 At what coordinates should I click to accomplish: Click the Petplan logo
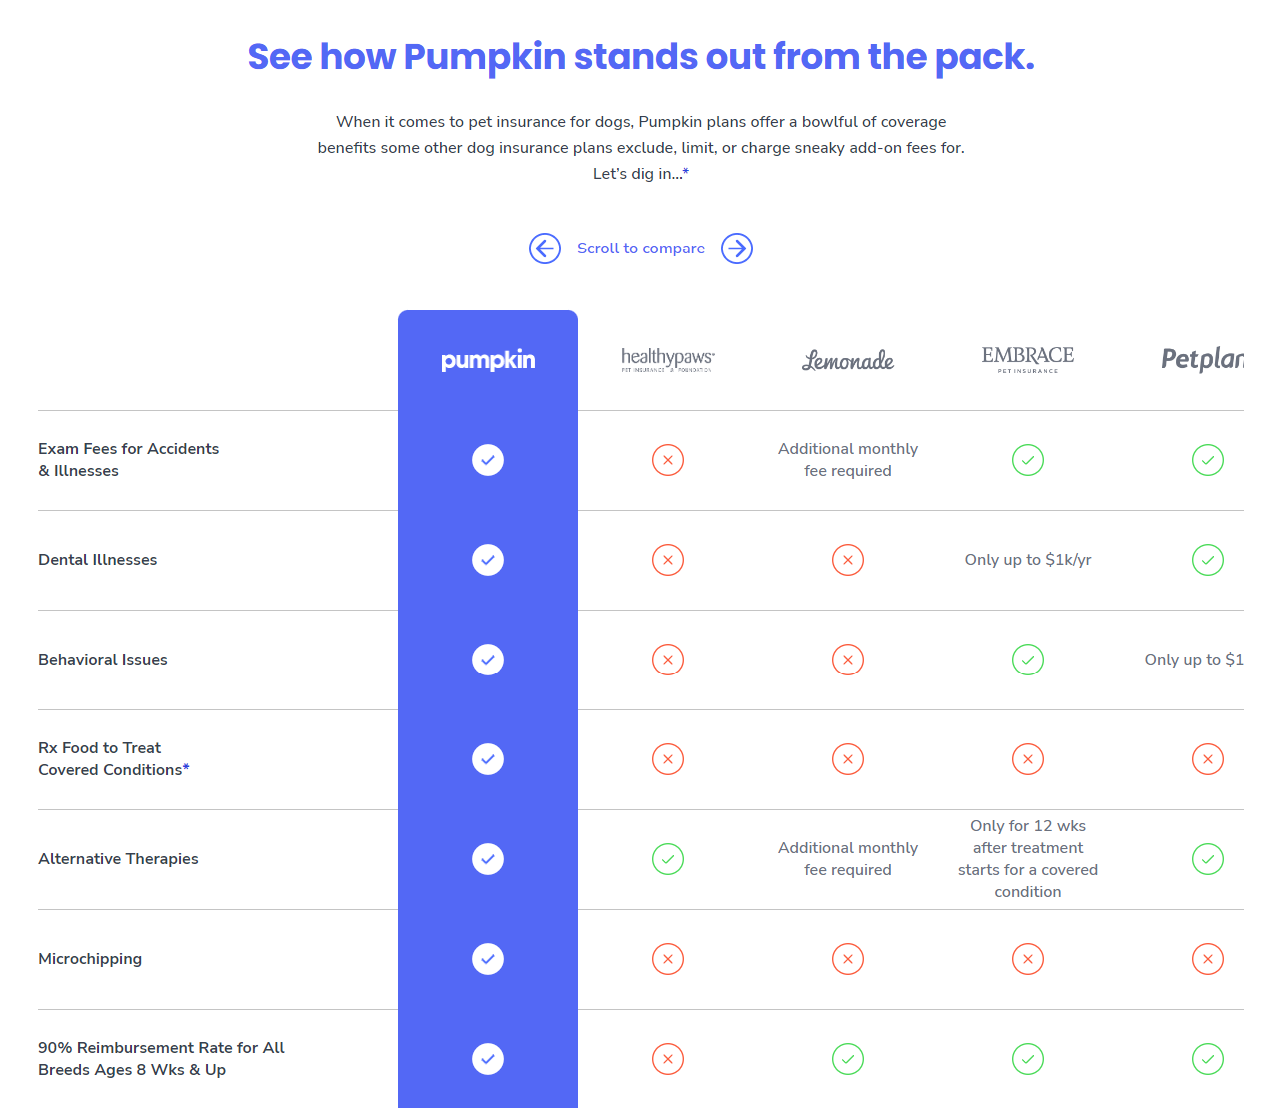tap(1202, 359)
